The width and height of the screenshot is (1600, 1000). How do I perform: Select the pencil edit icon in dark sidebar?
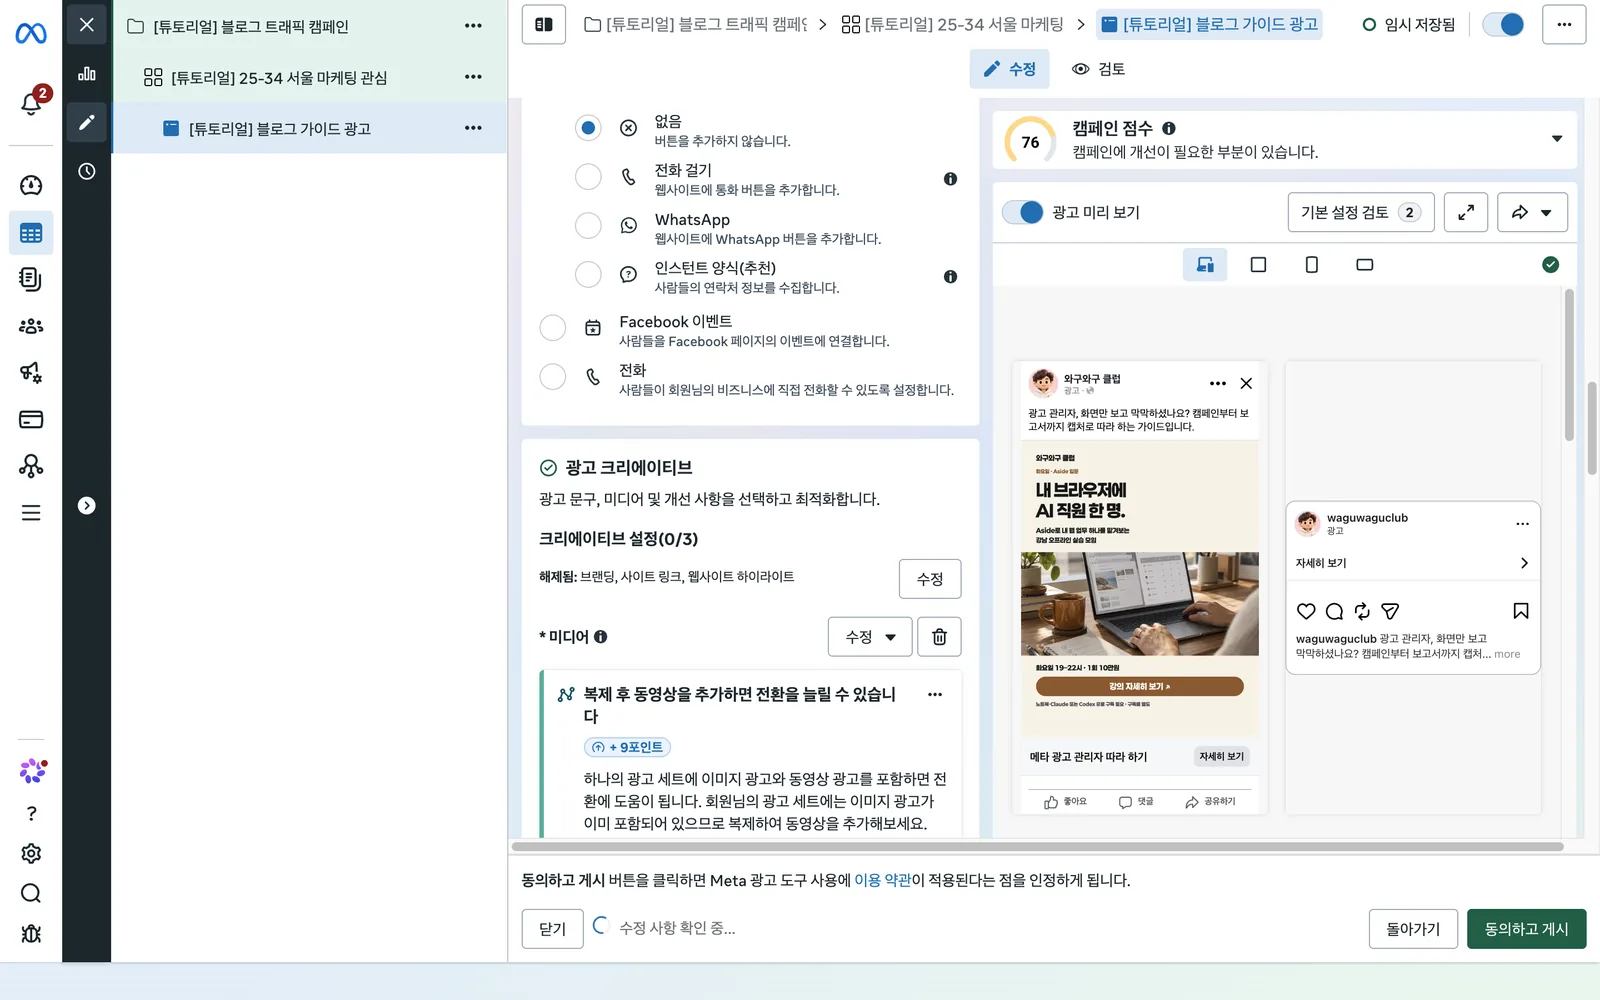(x=87, y=122)
